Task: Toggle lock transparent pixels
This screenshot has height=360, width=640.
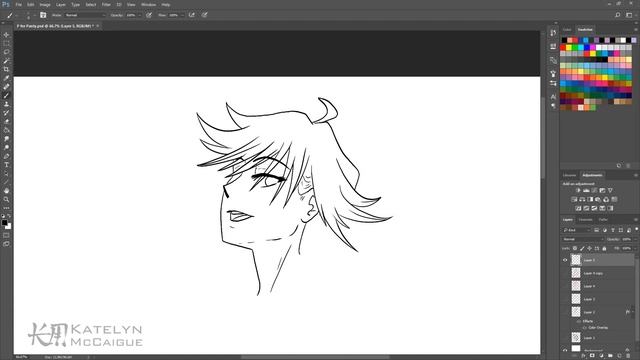Action: [x=575, y=248]
